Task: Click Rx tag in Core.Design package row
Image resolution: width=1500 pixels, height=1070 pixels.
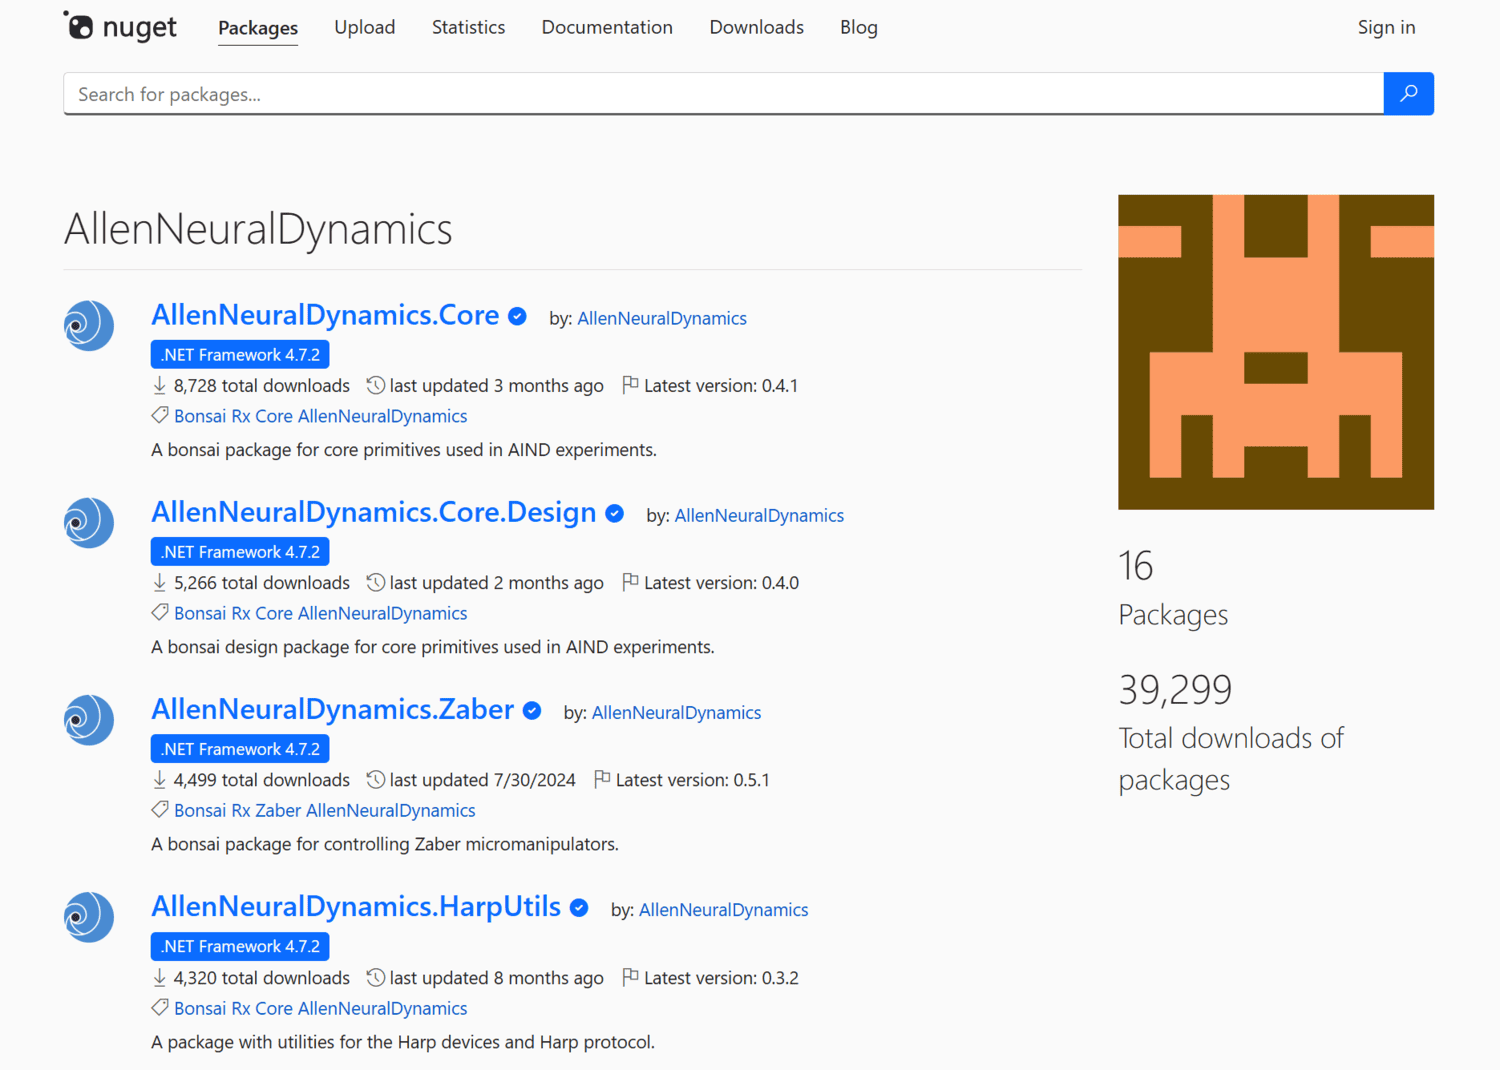Action: tap(241, 613)
